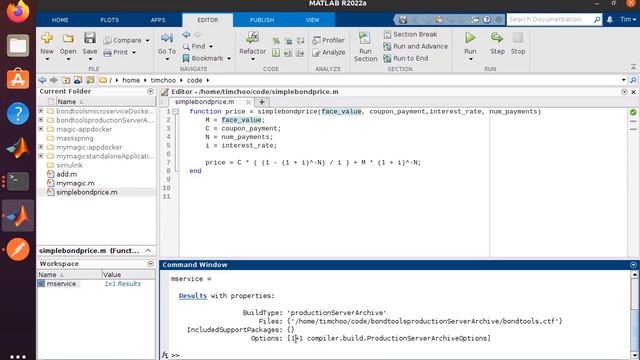The width and height of the screenshot is (640, 360).
Task: Open Files manager from the Ubuntu dock
Action: click(18, 45)
